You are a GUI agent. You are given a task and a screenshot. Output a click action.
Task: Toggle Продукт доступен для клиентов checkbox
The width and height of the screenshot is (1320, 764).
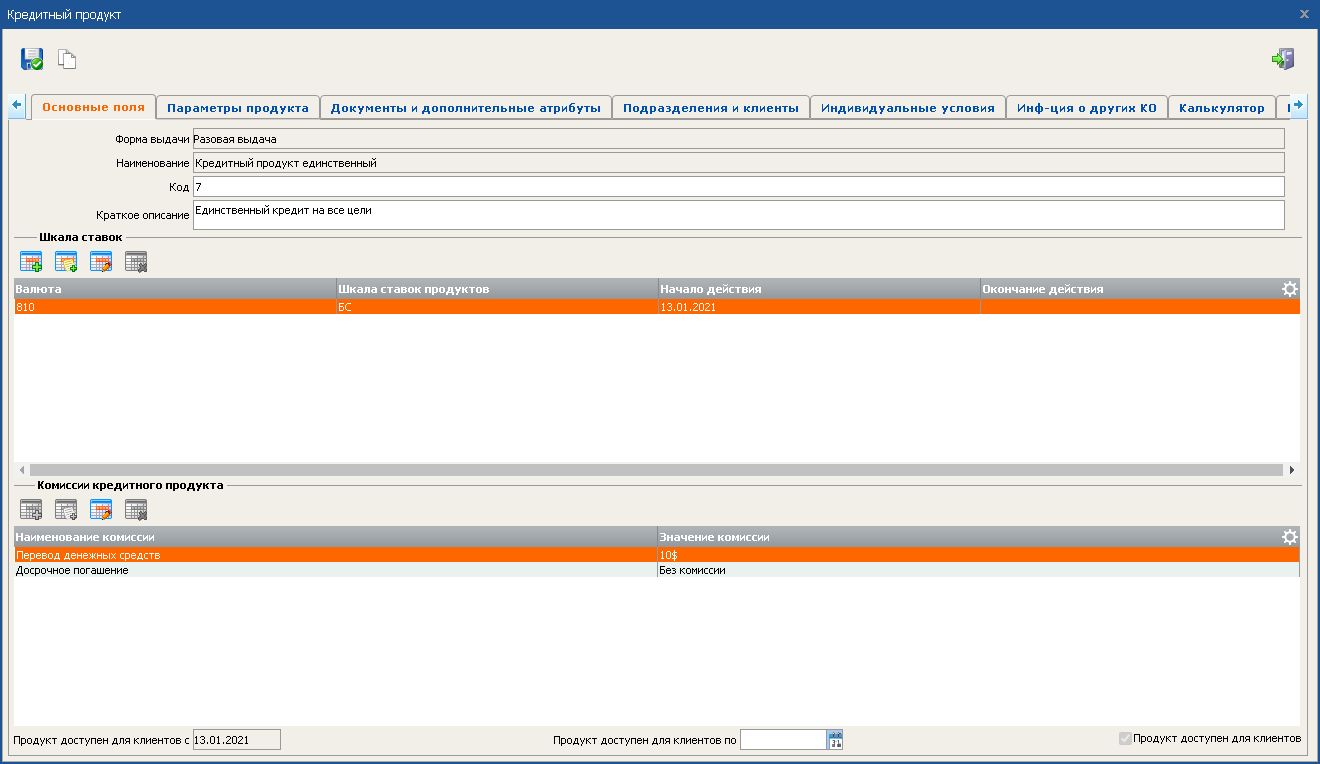coord(1126,738)
